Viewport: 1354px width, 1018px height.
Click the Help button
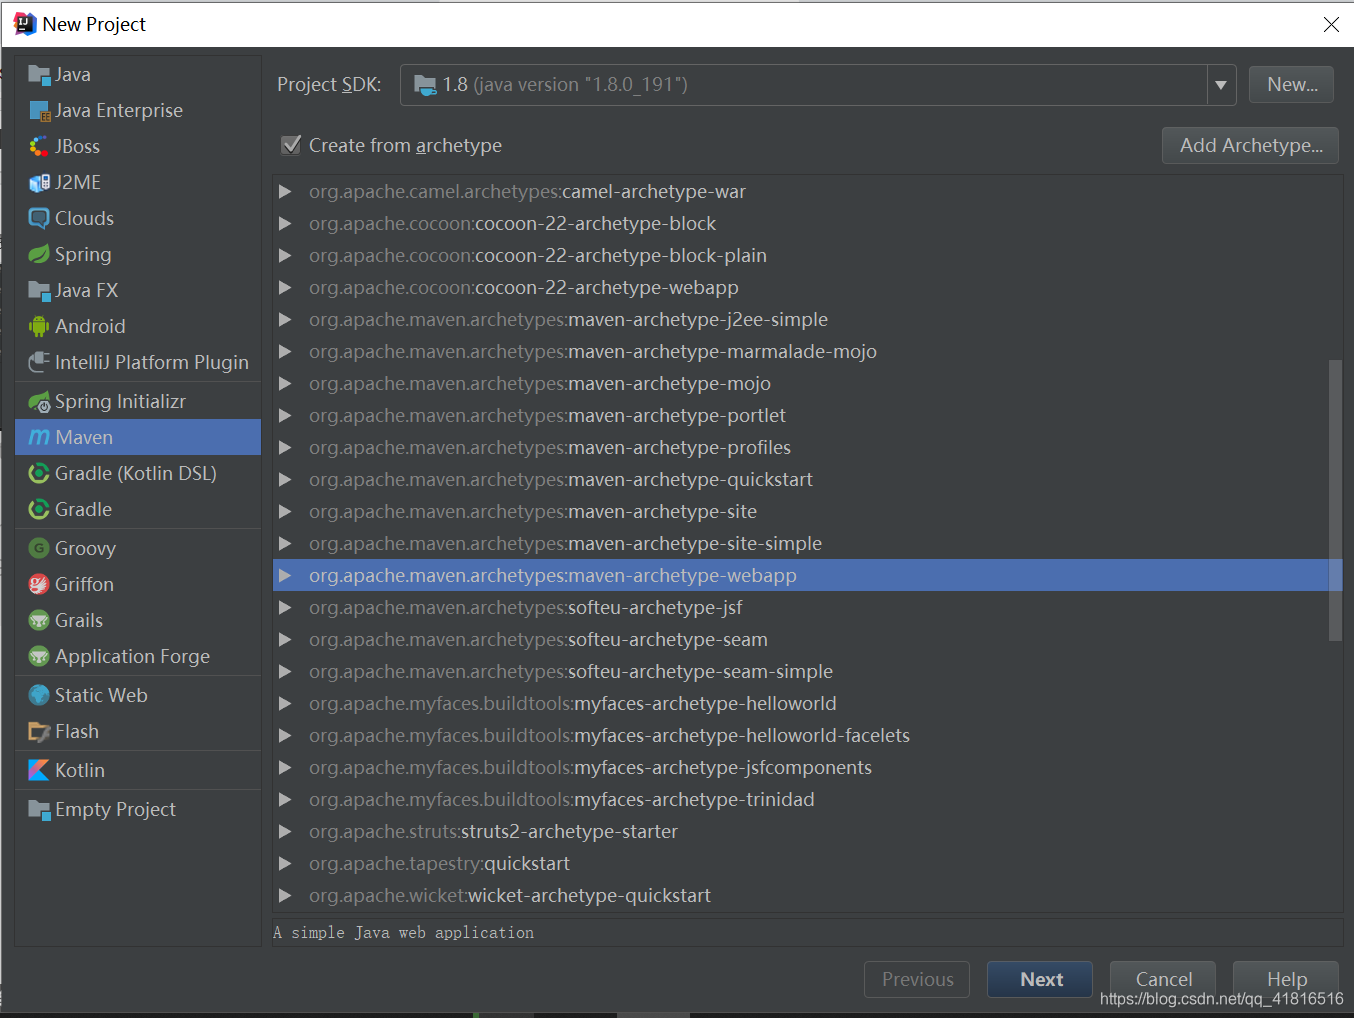(x=1286, y=979)
